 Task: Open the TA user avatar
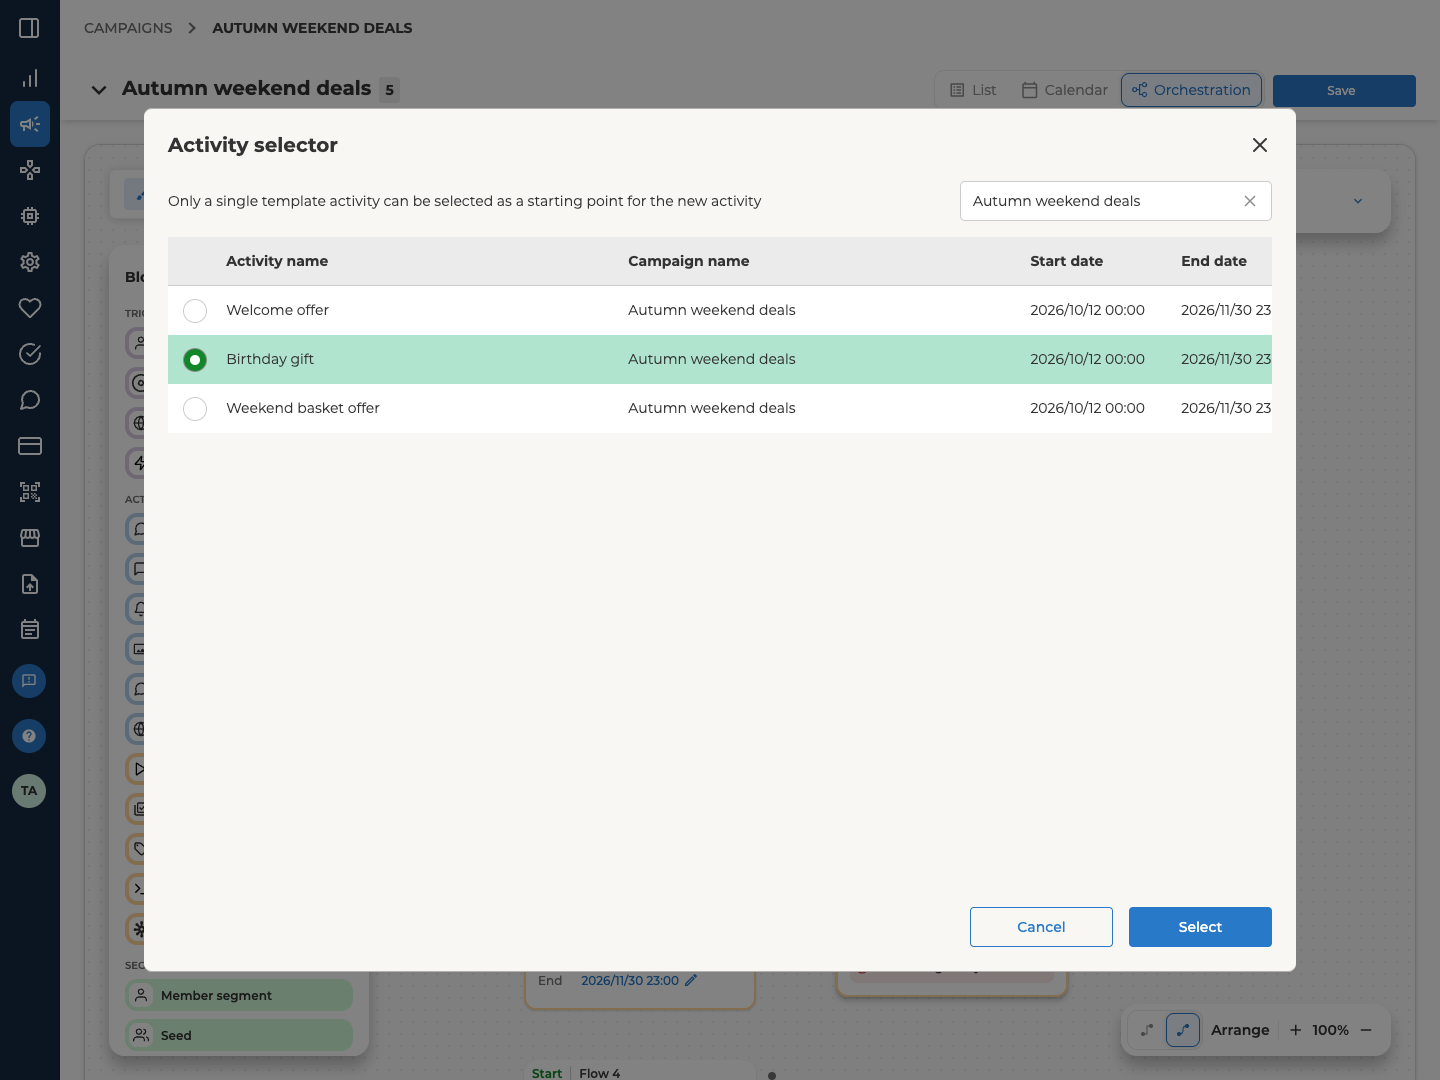click(29, 791)
